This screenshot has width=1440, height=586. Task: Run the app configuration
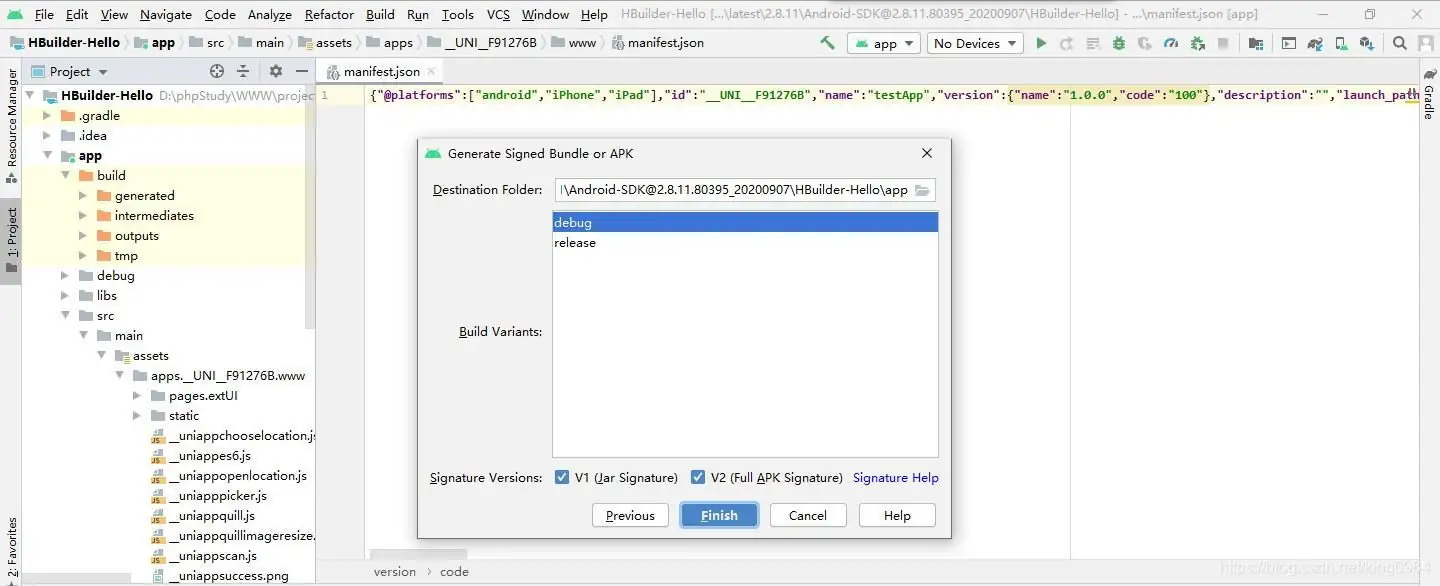tap(1041, 43)
